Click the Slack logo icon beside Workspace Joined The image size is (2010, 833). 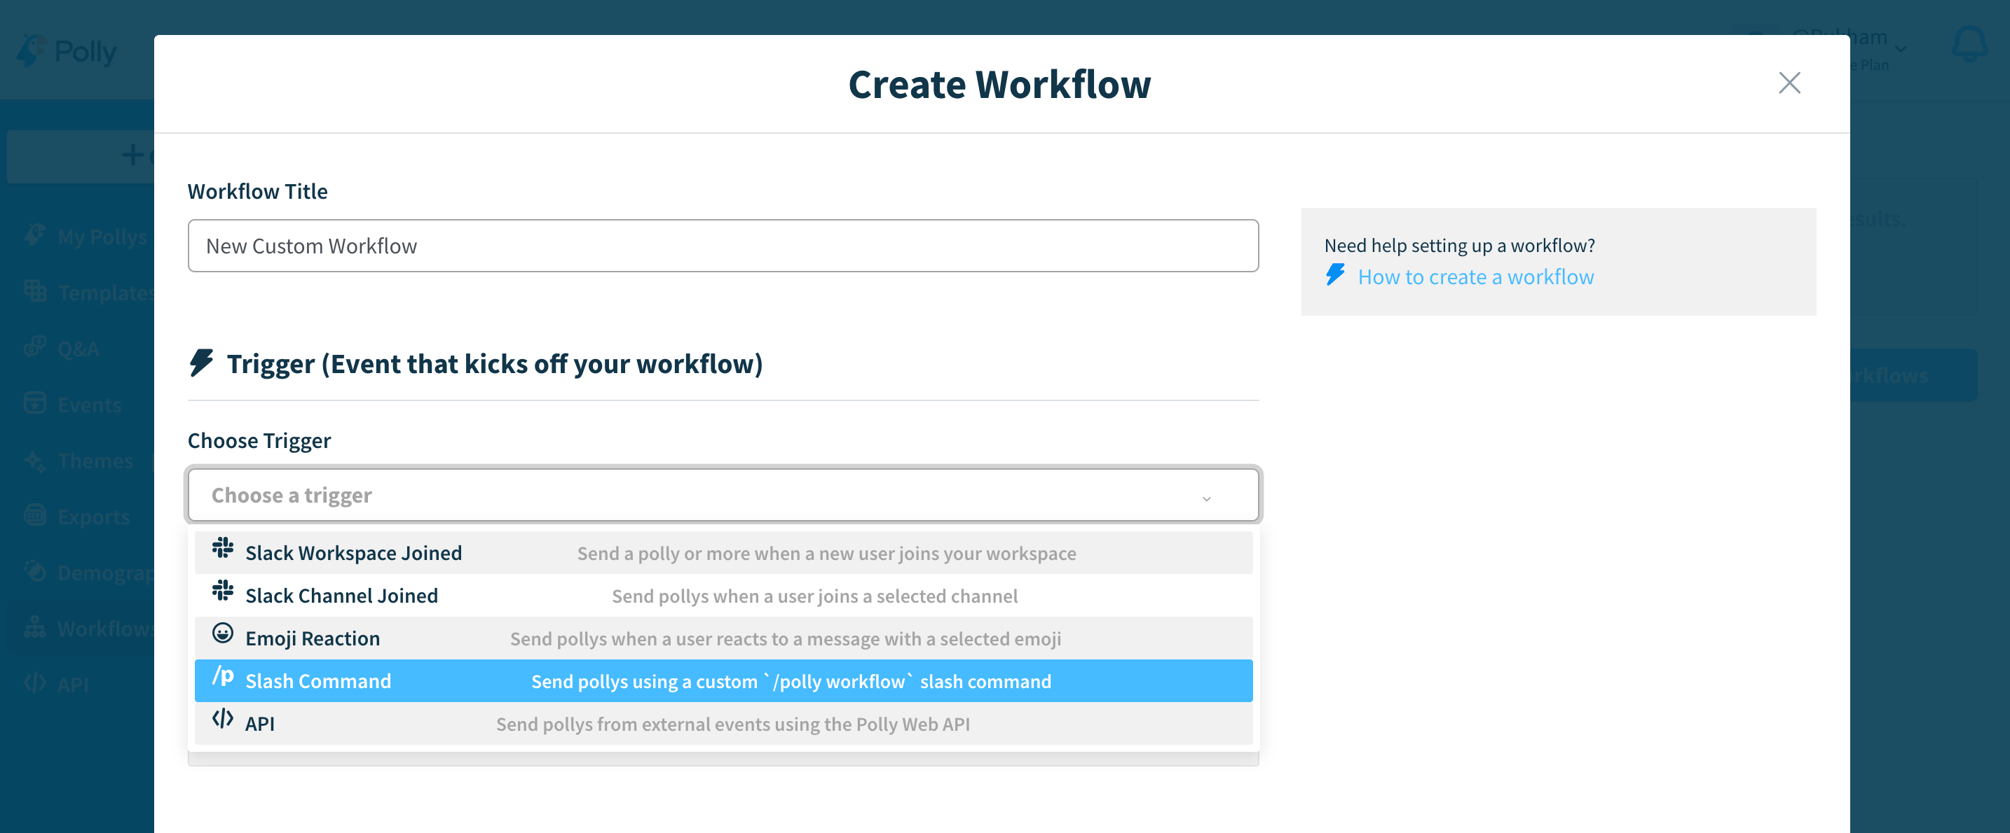click(x=223, y=549)
